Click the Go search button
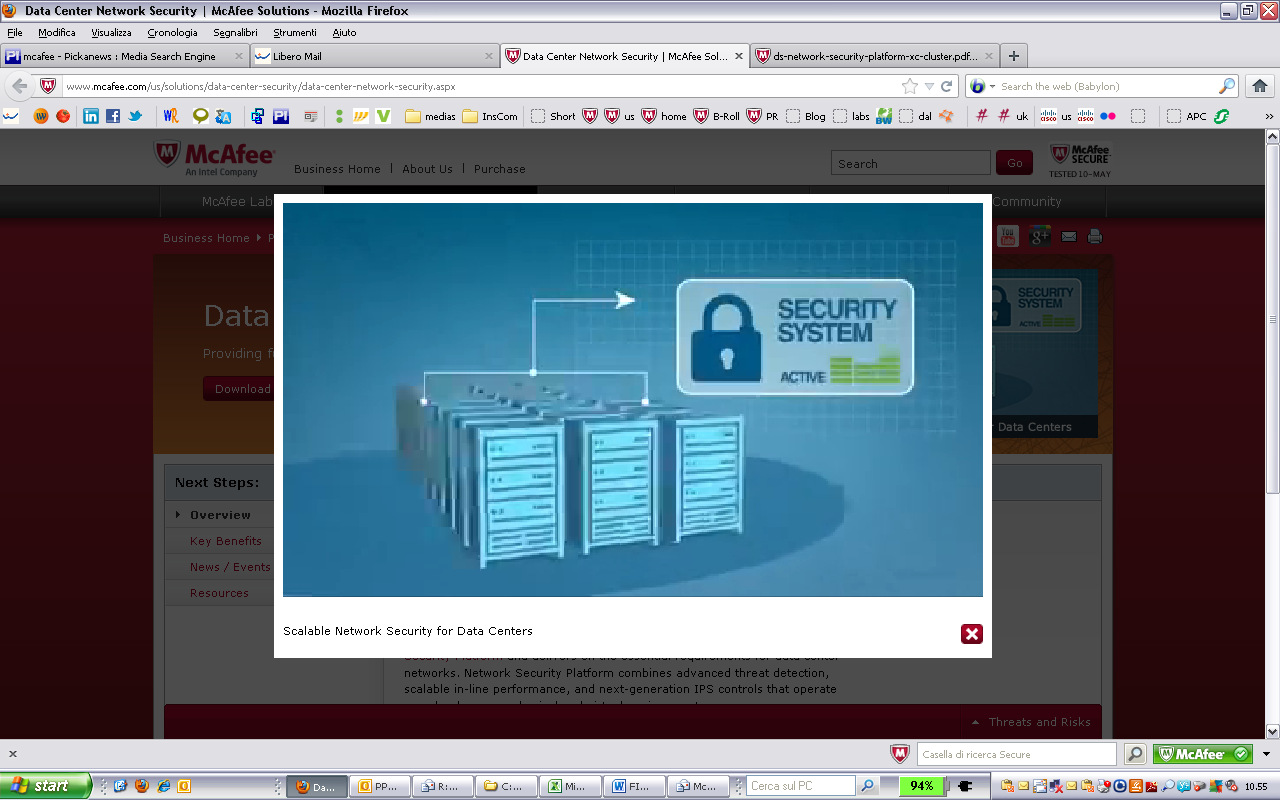This screenshot has width=1280, height=800. click(1014, 162)
